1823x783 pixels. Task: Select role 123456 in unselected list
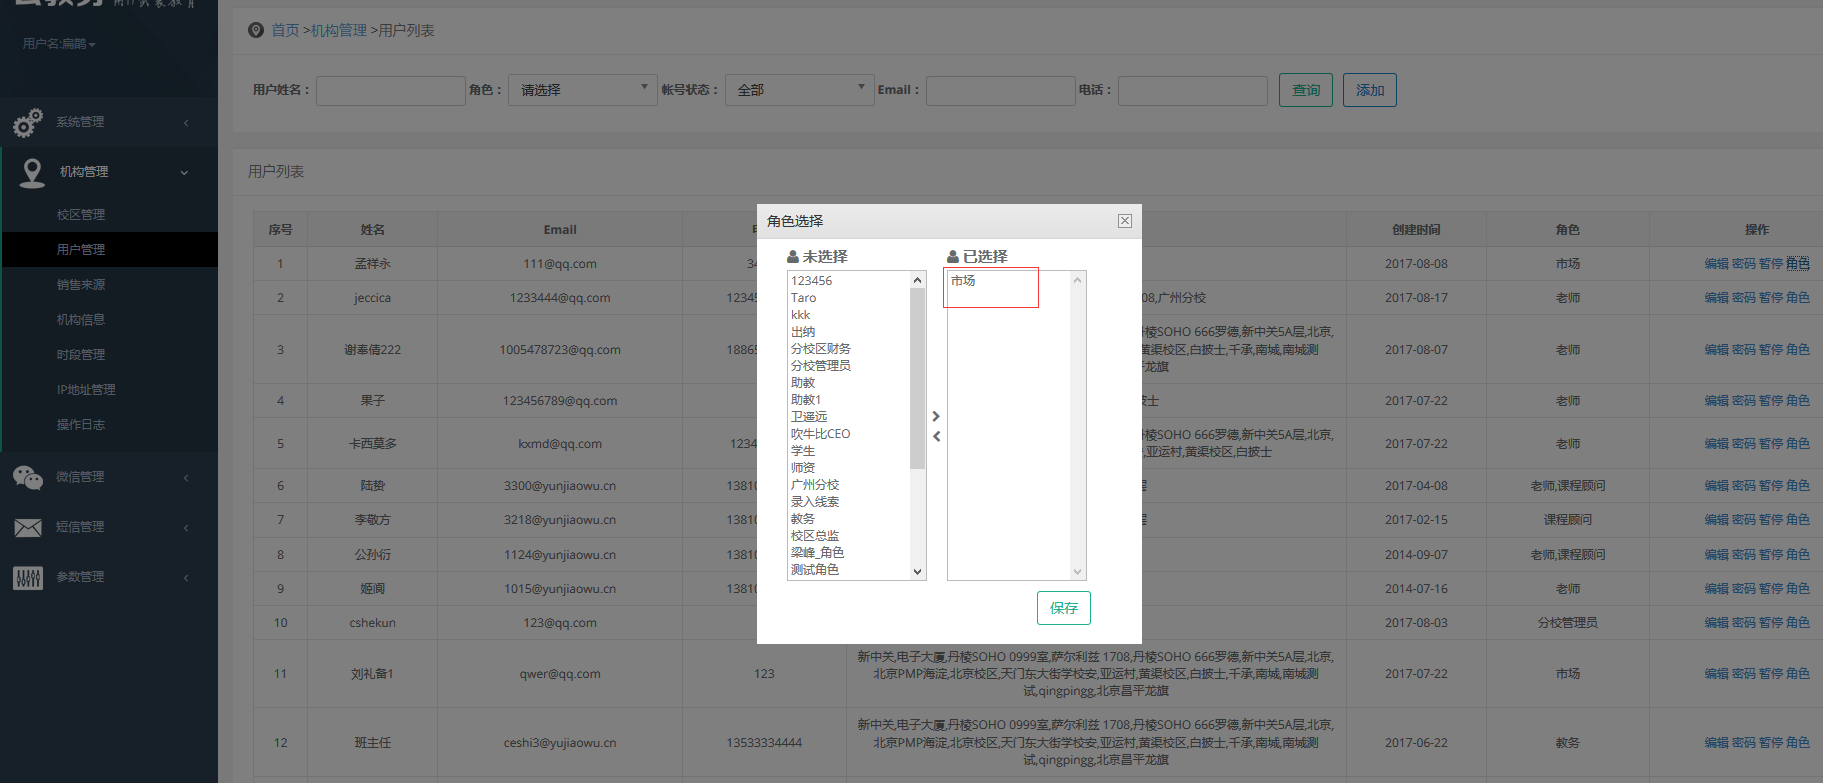[849, 281]
